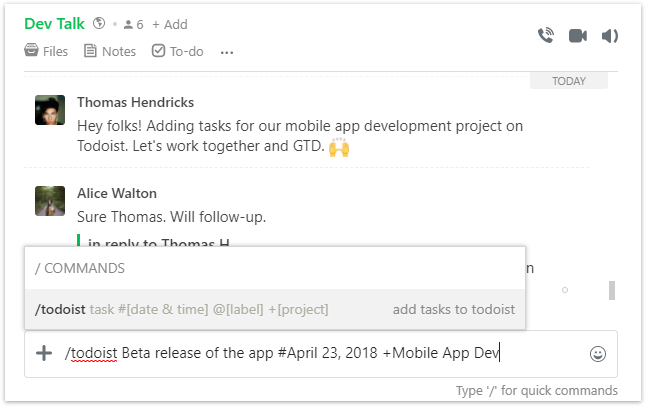646x407 pixels.
Task: Click Thomas's message about Todoist tasks
Action: coord(300,136)
